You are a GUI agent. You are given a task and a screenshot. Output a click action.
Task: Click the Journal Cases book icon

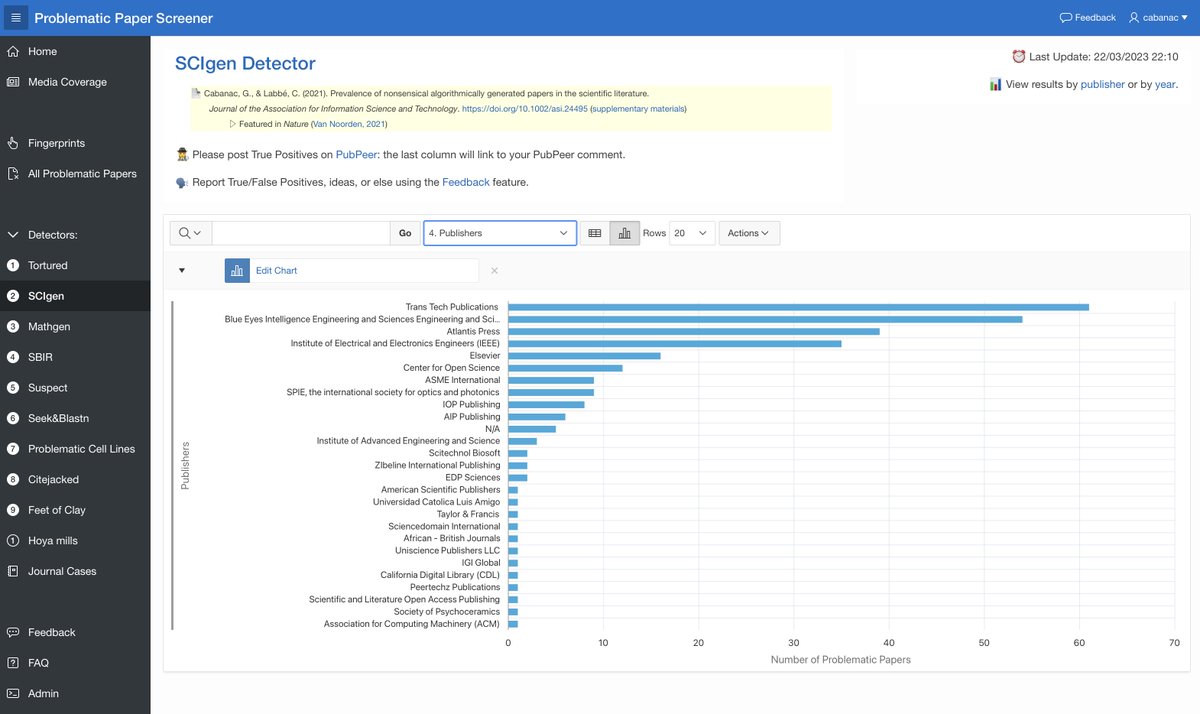tap(13, 571)
